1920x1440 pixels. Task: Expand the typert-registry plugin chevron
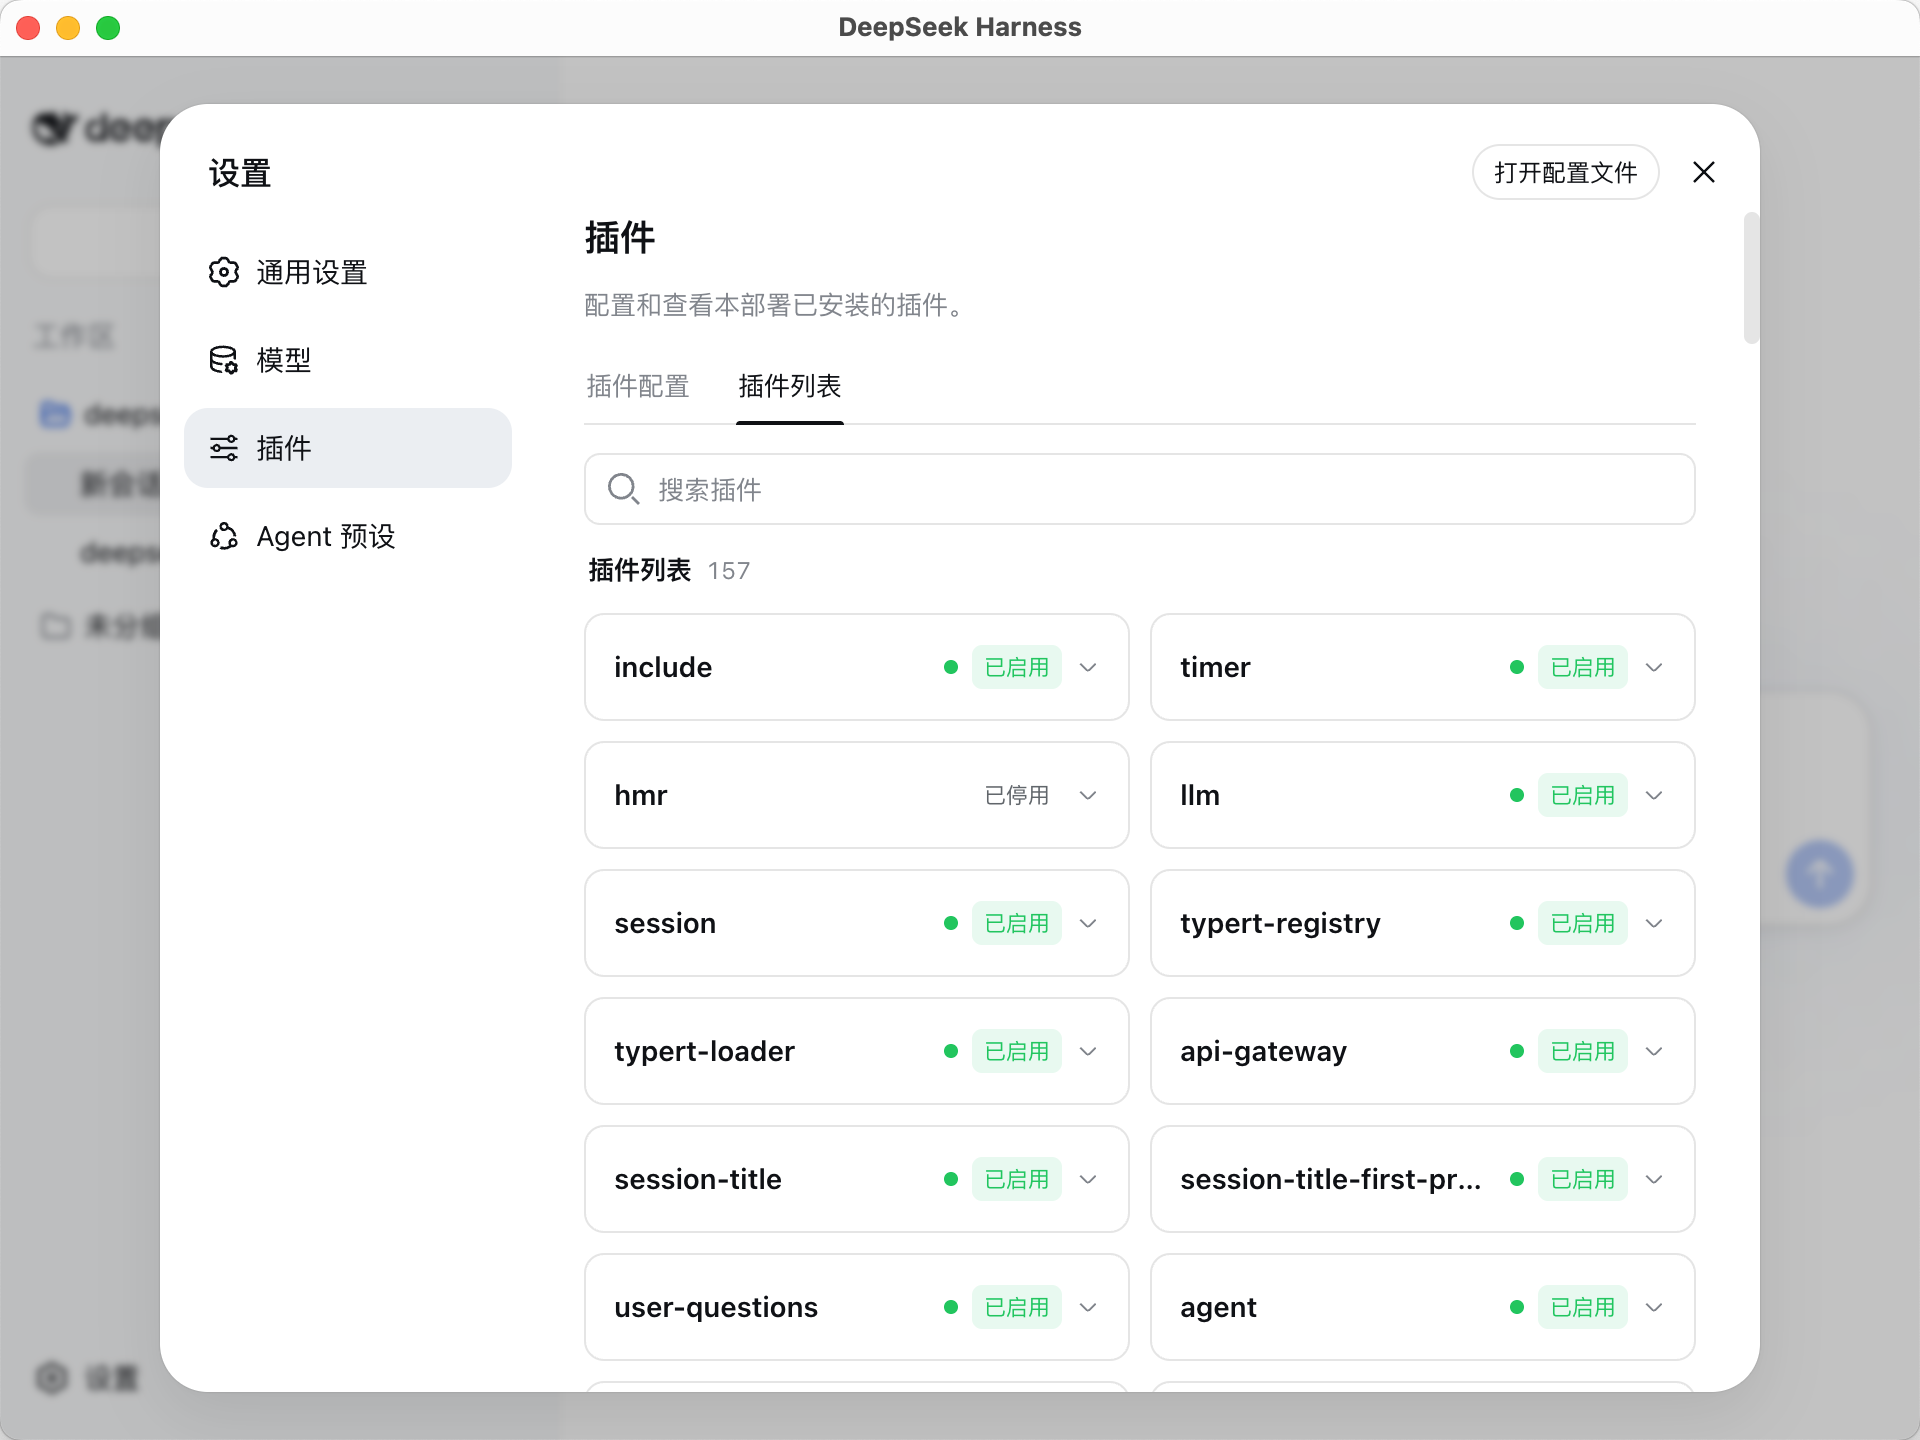click(x=1654, y=923)
